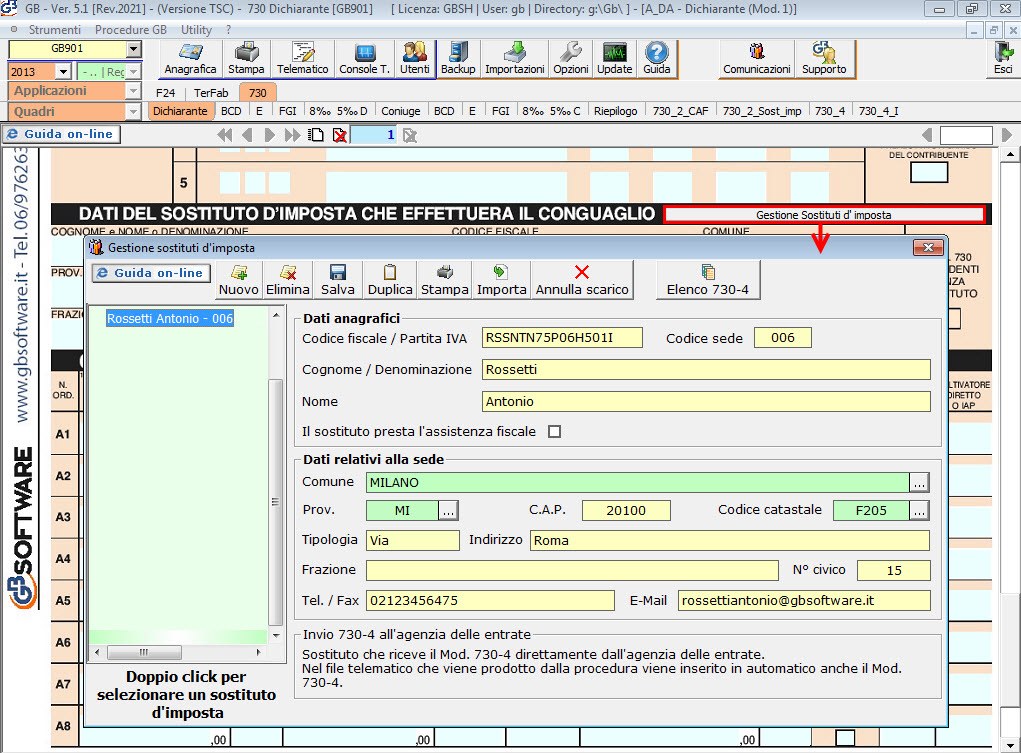Open the Comune lookup ellipsis button
This screenshot has height=753, width=1021.
tap(919, 483)
